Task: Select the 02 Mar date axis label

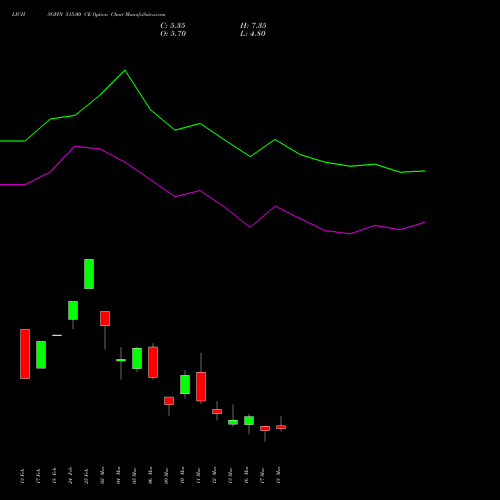Action: coord(102,475)
